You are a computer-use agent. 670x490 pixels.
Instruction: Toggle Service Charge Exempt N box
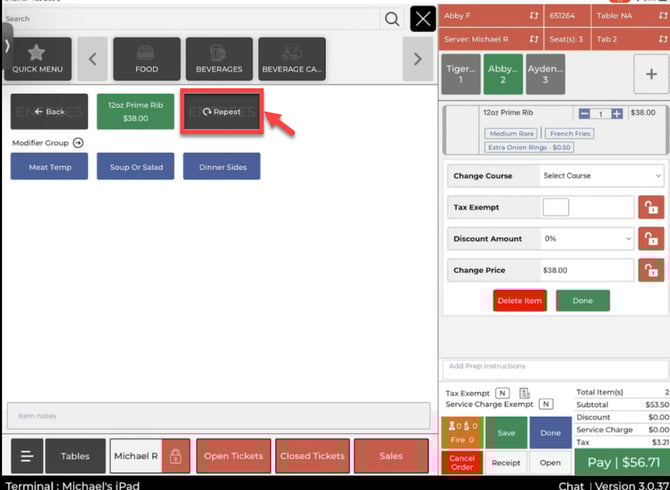point(545,405)
